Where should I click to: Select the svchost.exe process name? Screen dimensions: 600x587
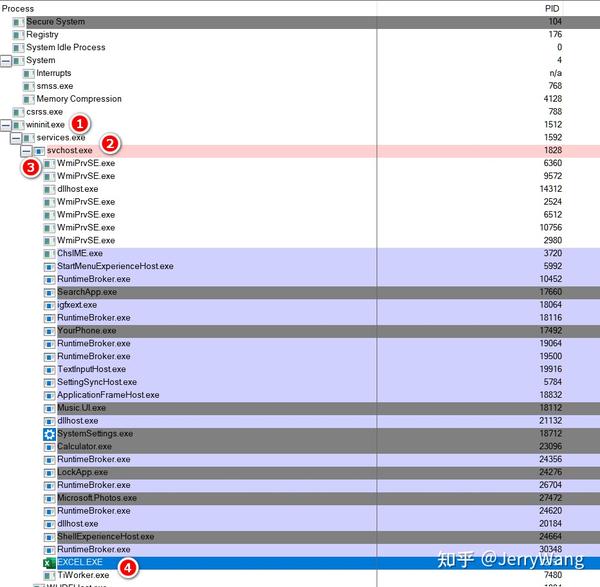pyautogui.click(x=70, y=150)
